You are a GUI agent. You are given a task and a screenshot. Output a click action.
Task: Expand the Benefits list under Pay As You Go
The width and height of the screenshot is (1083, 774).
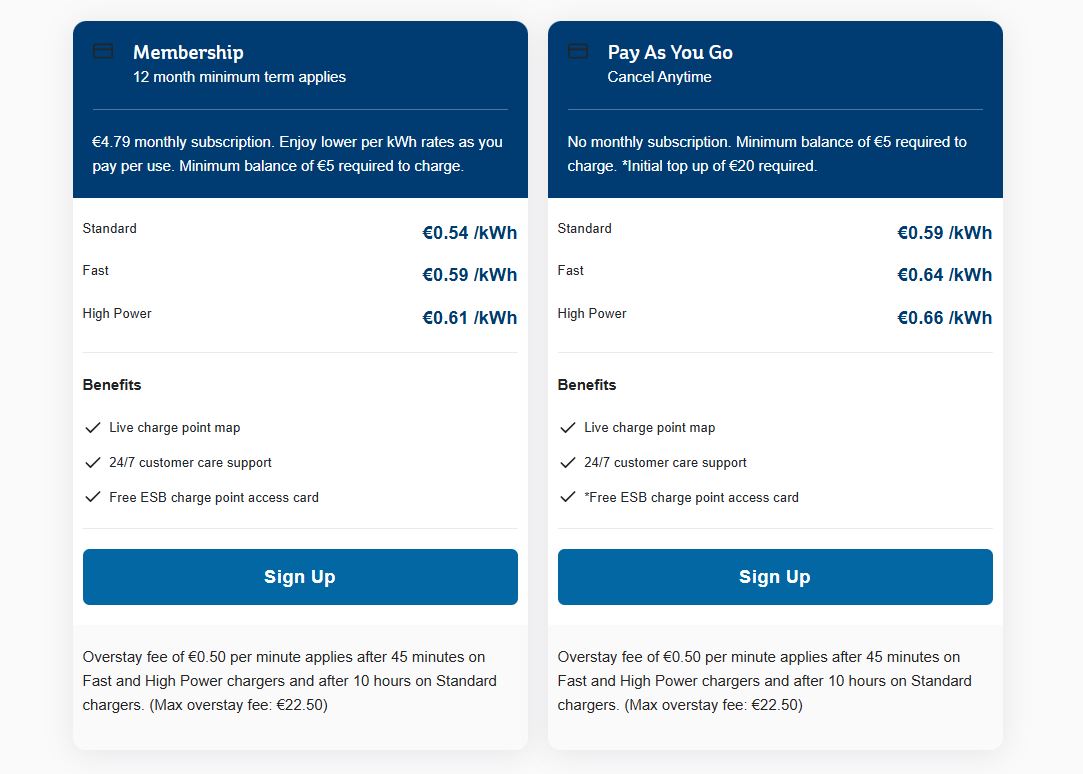[587, 385]
